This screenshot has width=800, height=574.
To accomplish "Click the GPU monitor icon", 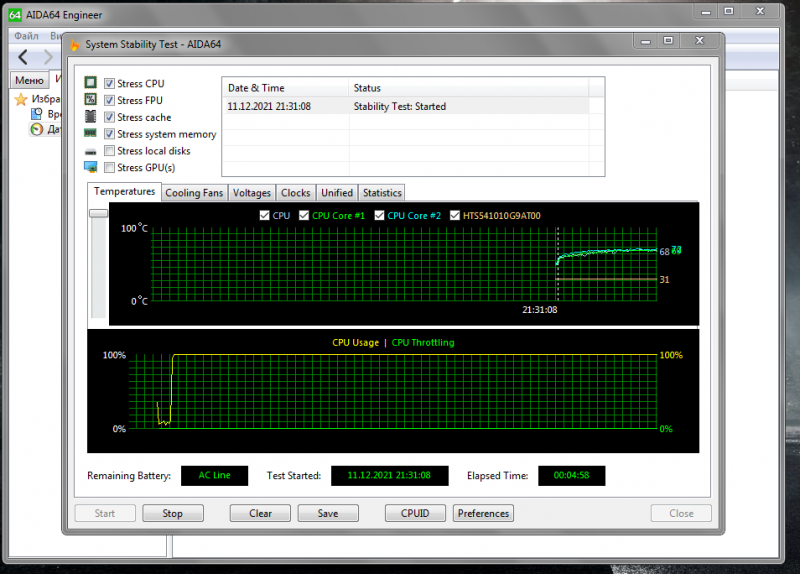I will [x=90, y=167].
